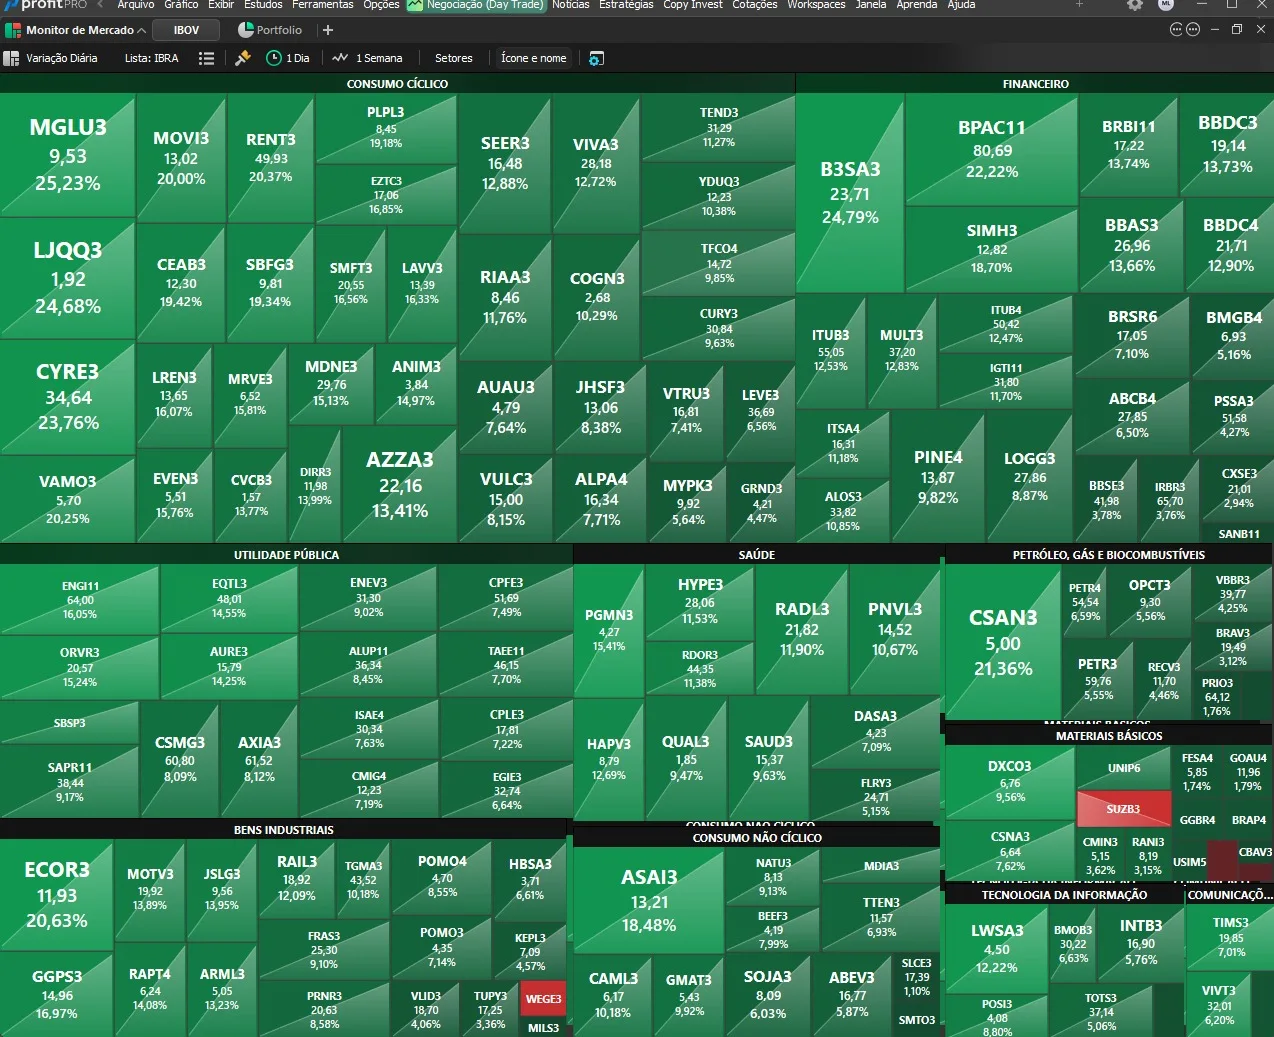
Task: Open the Workspaces menu
Action: [816, 5]
